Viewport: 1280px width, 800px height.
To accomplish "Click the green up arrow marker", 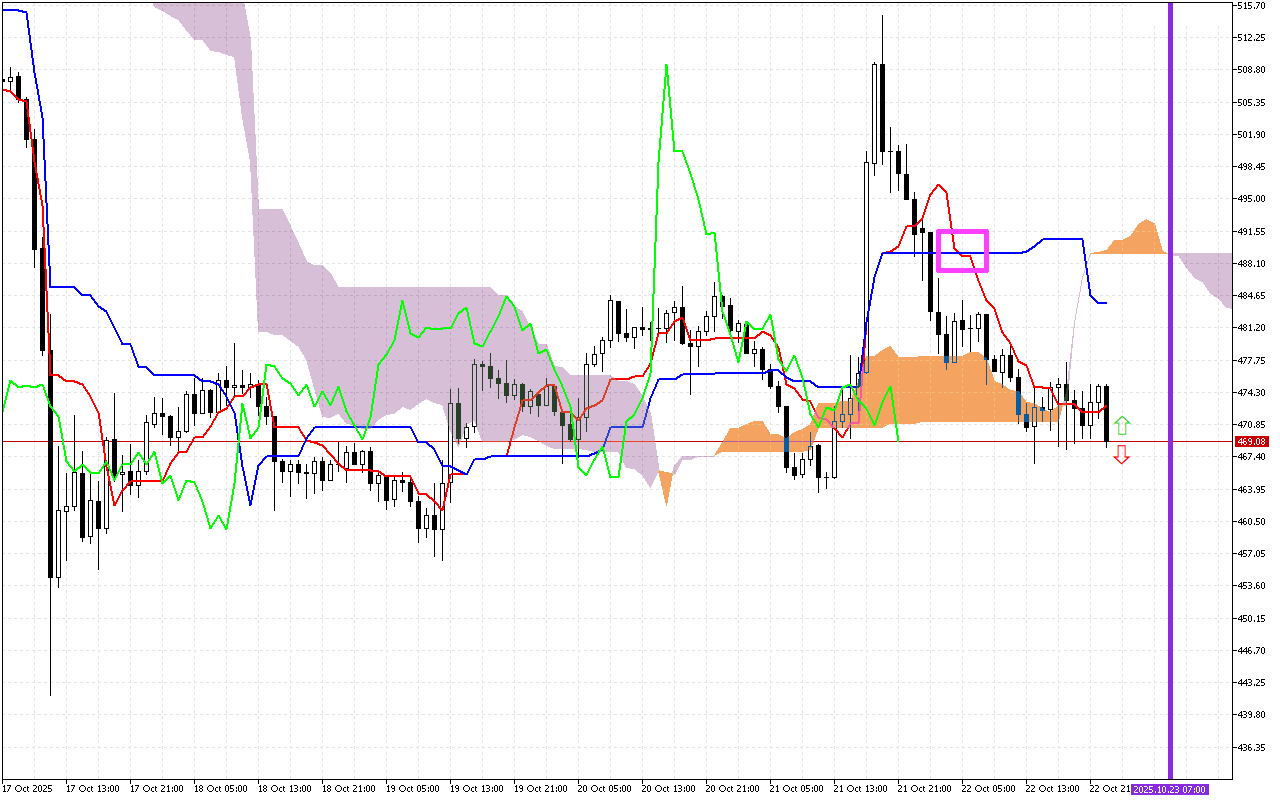I will (1122, 425).
